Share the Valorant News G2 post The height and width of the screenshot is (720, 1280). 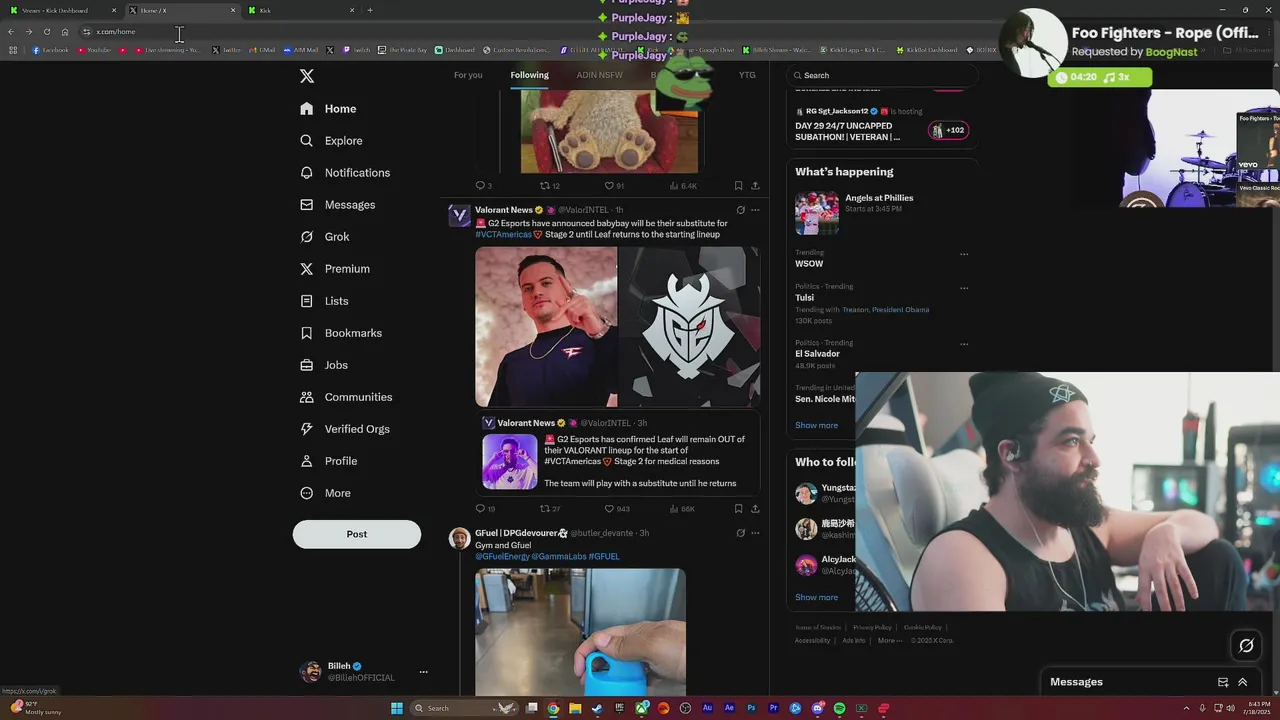tap(755, 509)
